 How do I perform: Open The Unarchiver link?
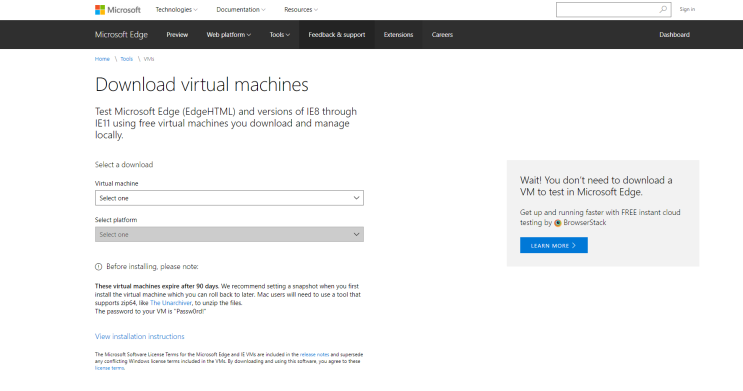pyautogui.click(x=171, y=303)
